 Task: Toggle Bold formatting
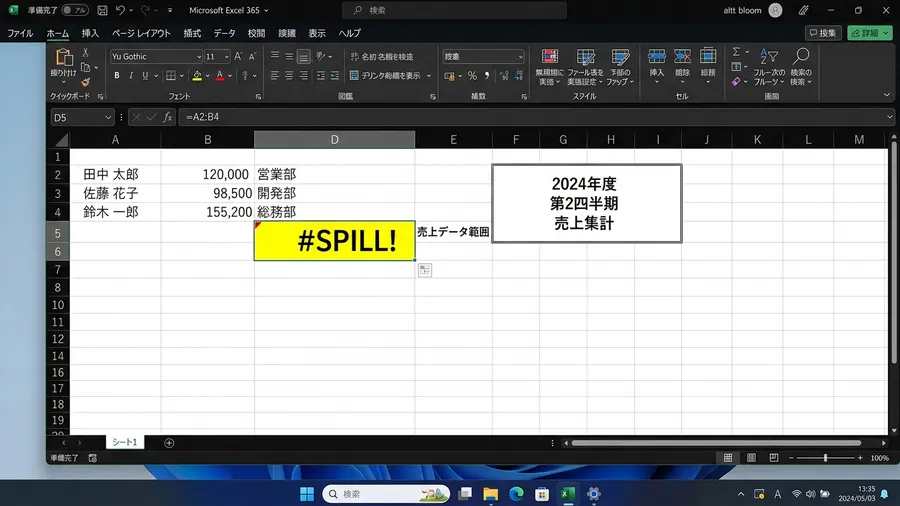click(x=117, y=76)
